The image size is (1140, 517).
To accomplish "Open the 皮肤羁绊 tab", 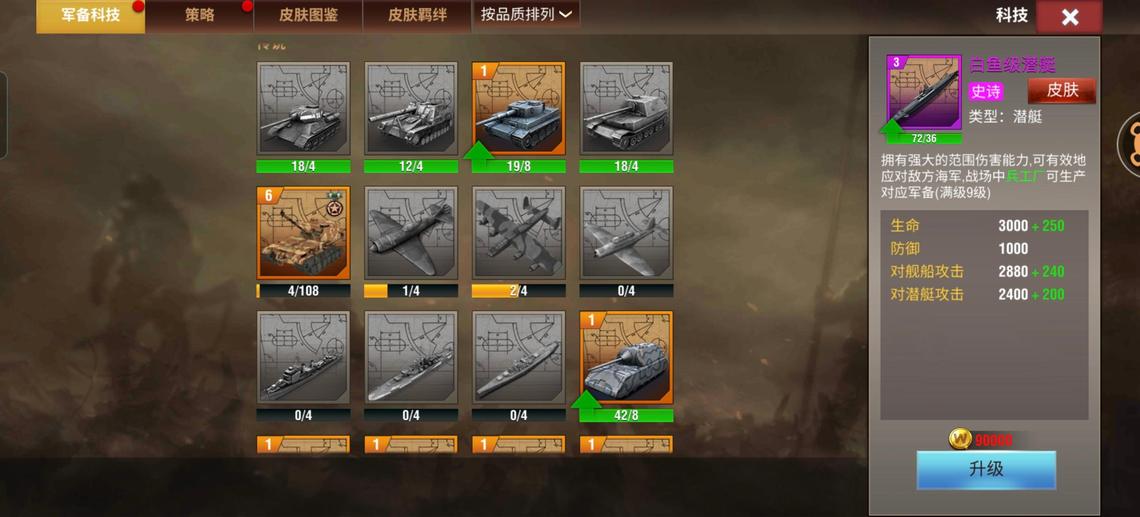I will 417,15.
